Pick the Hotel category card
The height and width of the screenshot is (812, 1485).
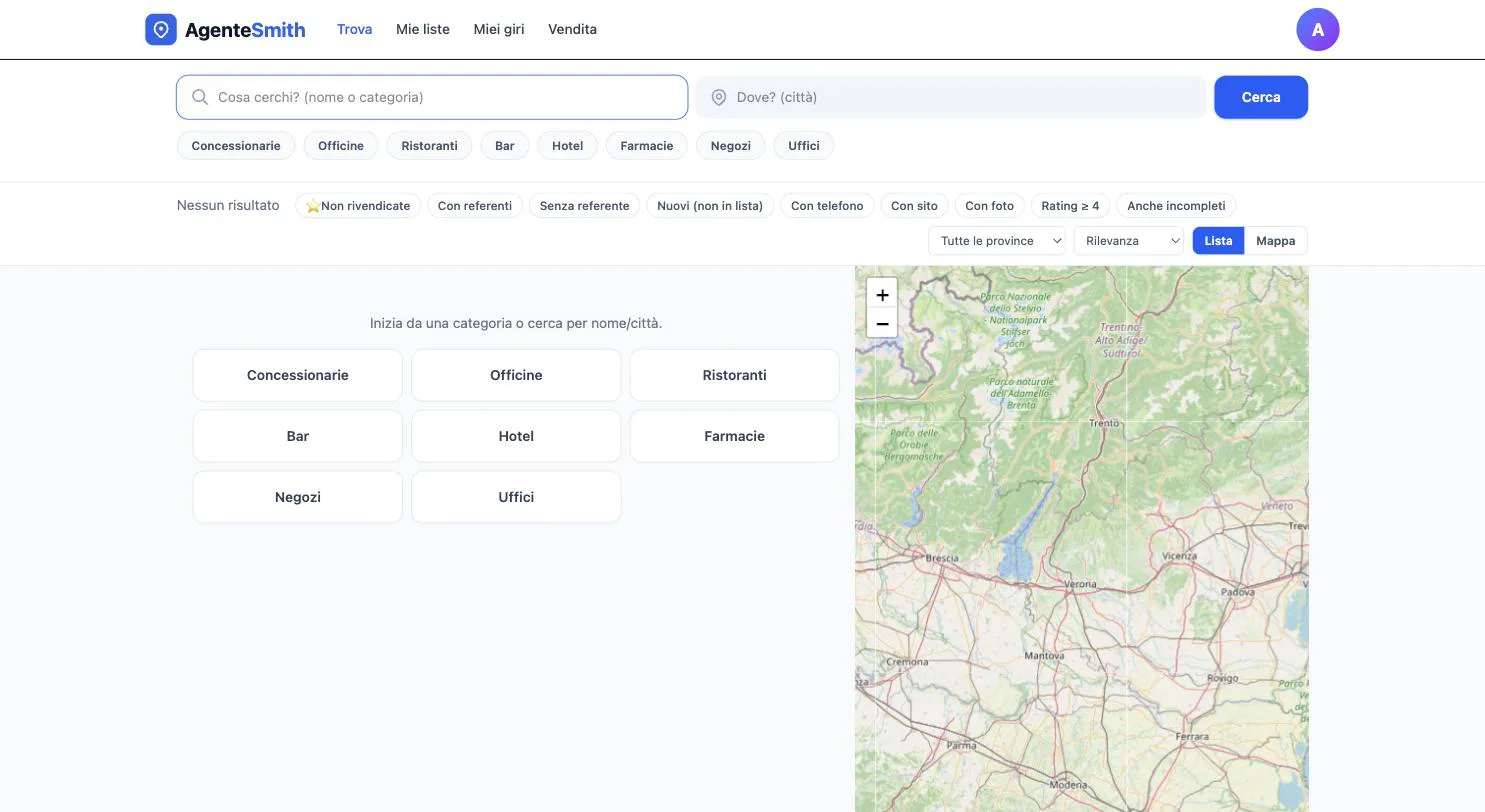(516, 437)
